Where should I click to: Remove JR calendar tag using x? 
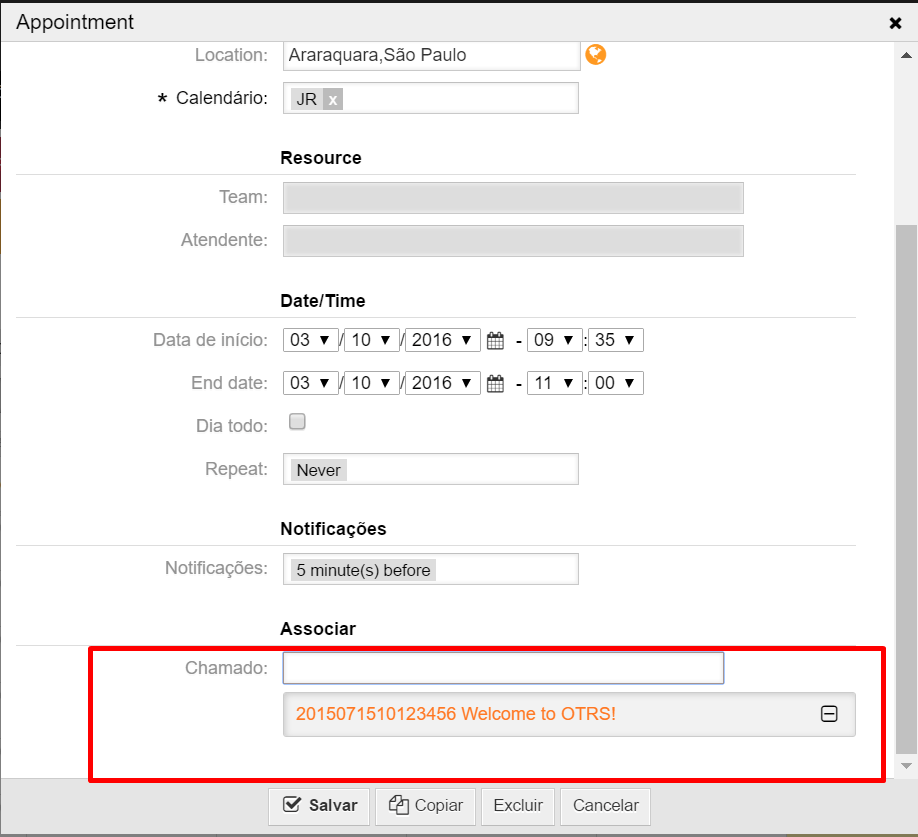click(x=333, y=99)
